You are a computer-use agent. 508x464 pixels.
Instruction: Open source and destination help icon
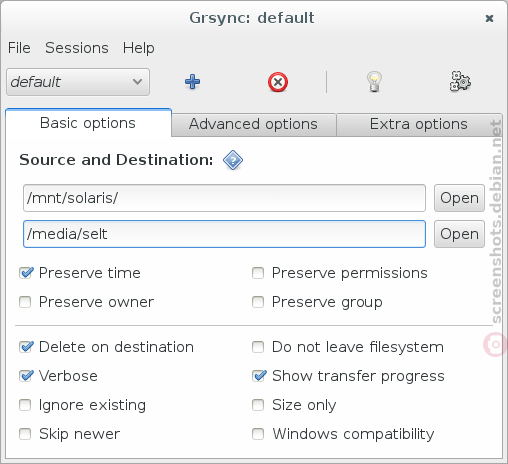pos(233,160)
